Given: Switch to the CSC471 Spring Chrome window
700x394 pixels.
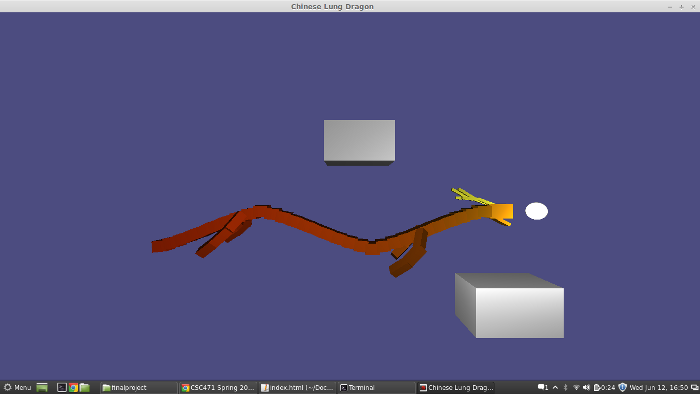Looking at the screenshot, I should tap(218, 387).
